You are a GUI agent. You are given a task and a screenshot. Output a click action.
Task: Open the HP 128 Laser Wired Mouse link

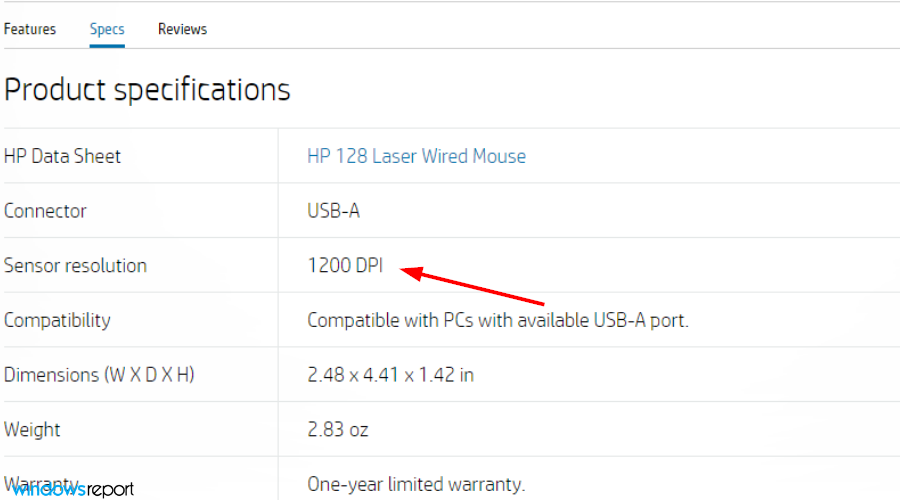[416, 156]
